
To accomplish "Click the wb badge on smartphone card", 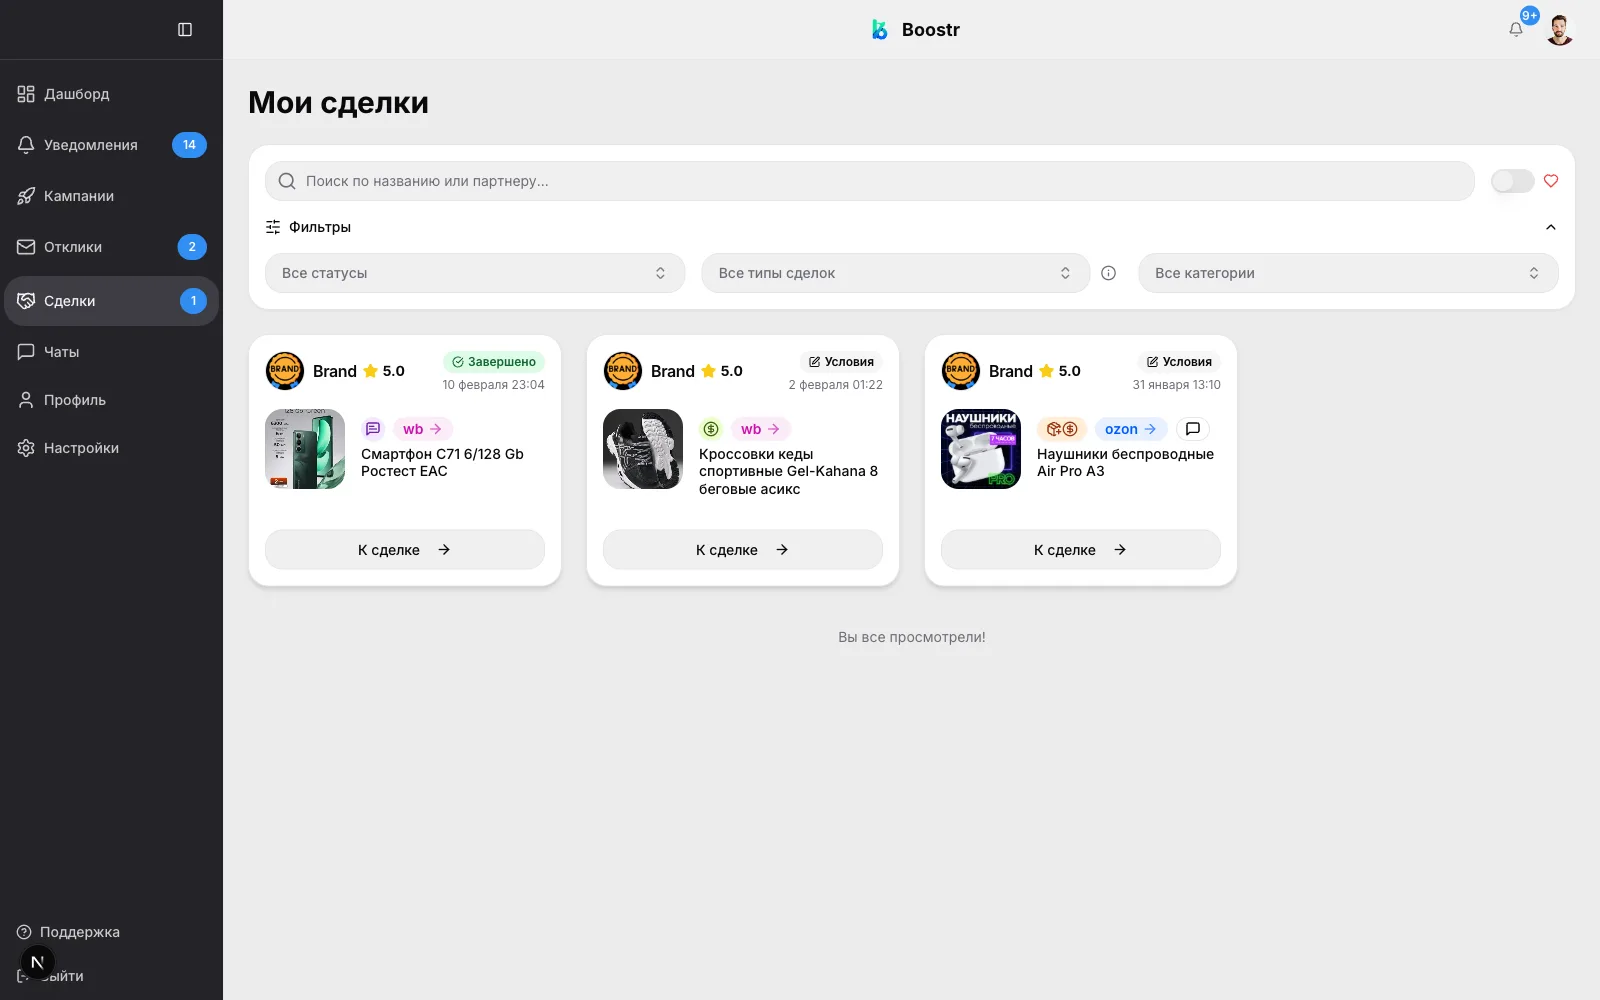I will (x=422, y=429).
